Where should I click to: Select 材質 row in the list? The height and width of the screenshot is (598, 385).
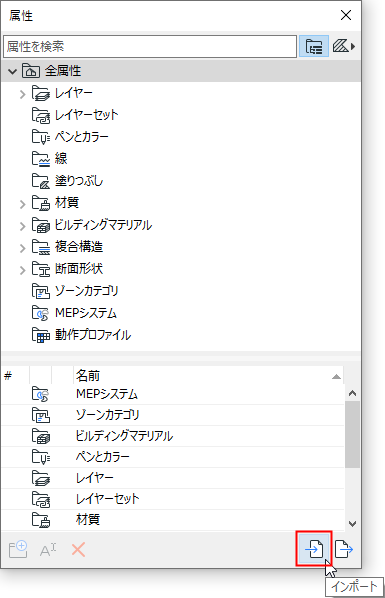point(173,519)
